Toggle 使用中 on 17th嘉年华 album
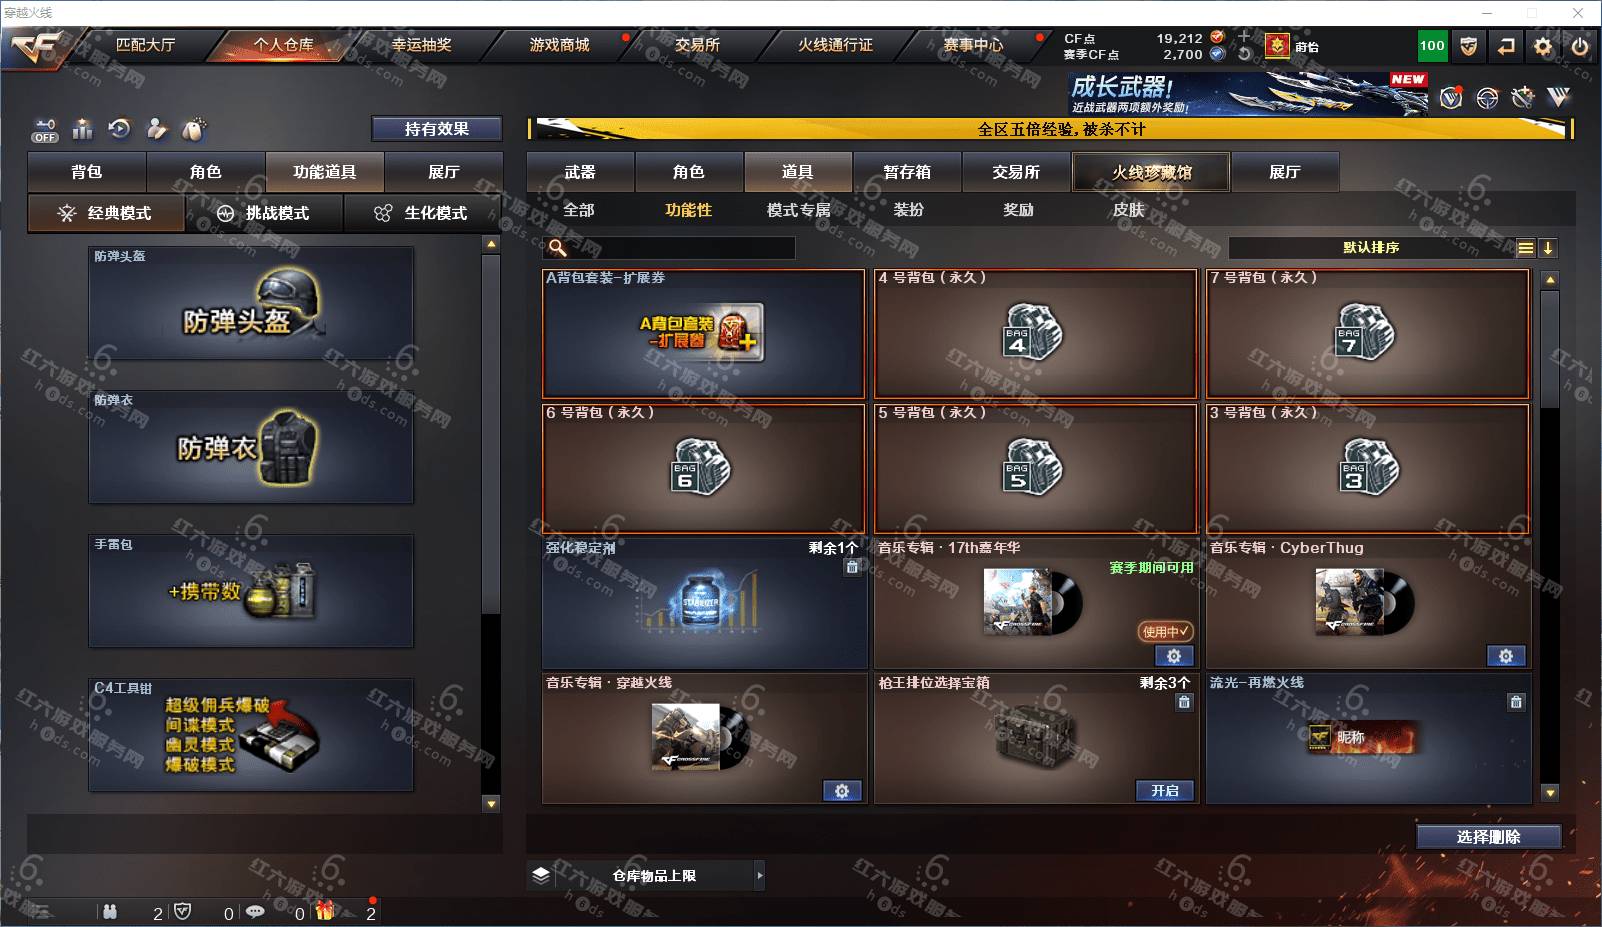The image size is (1602, 927). [x=1166, y=631]
